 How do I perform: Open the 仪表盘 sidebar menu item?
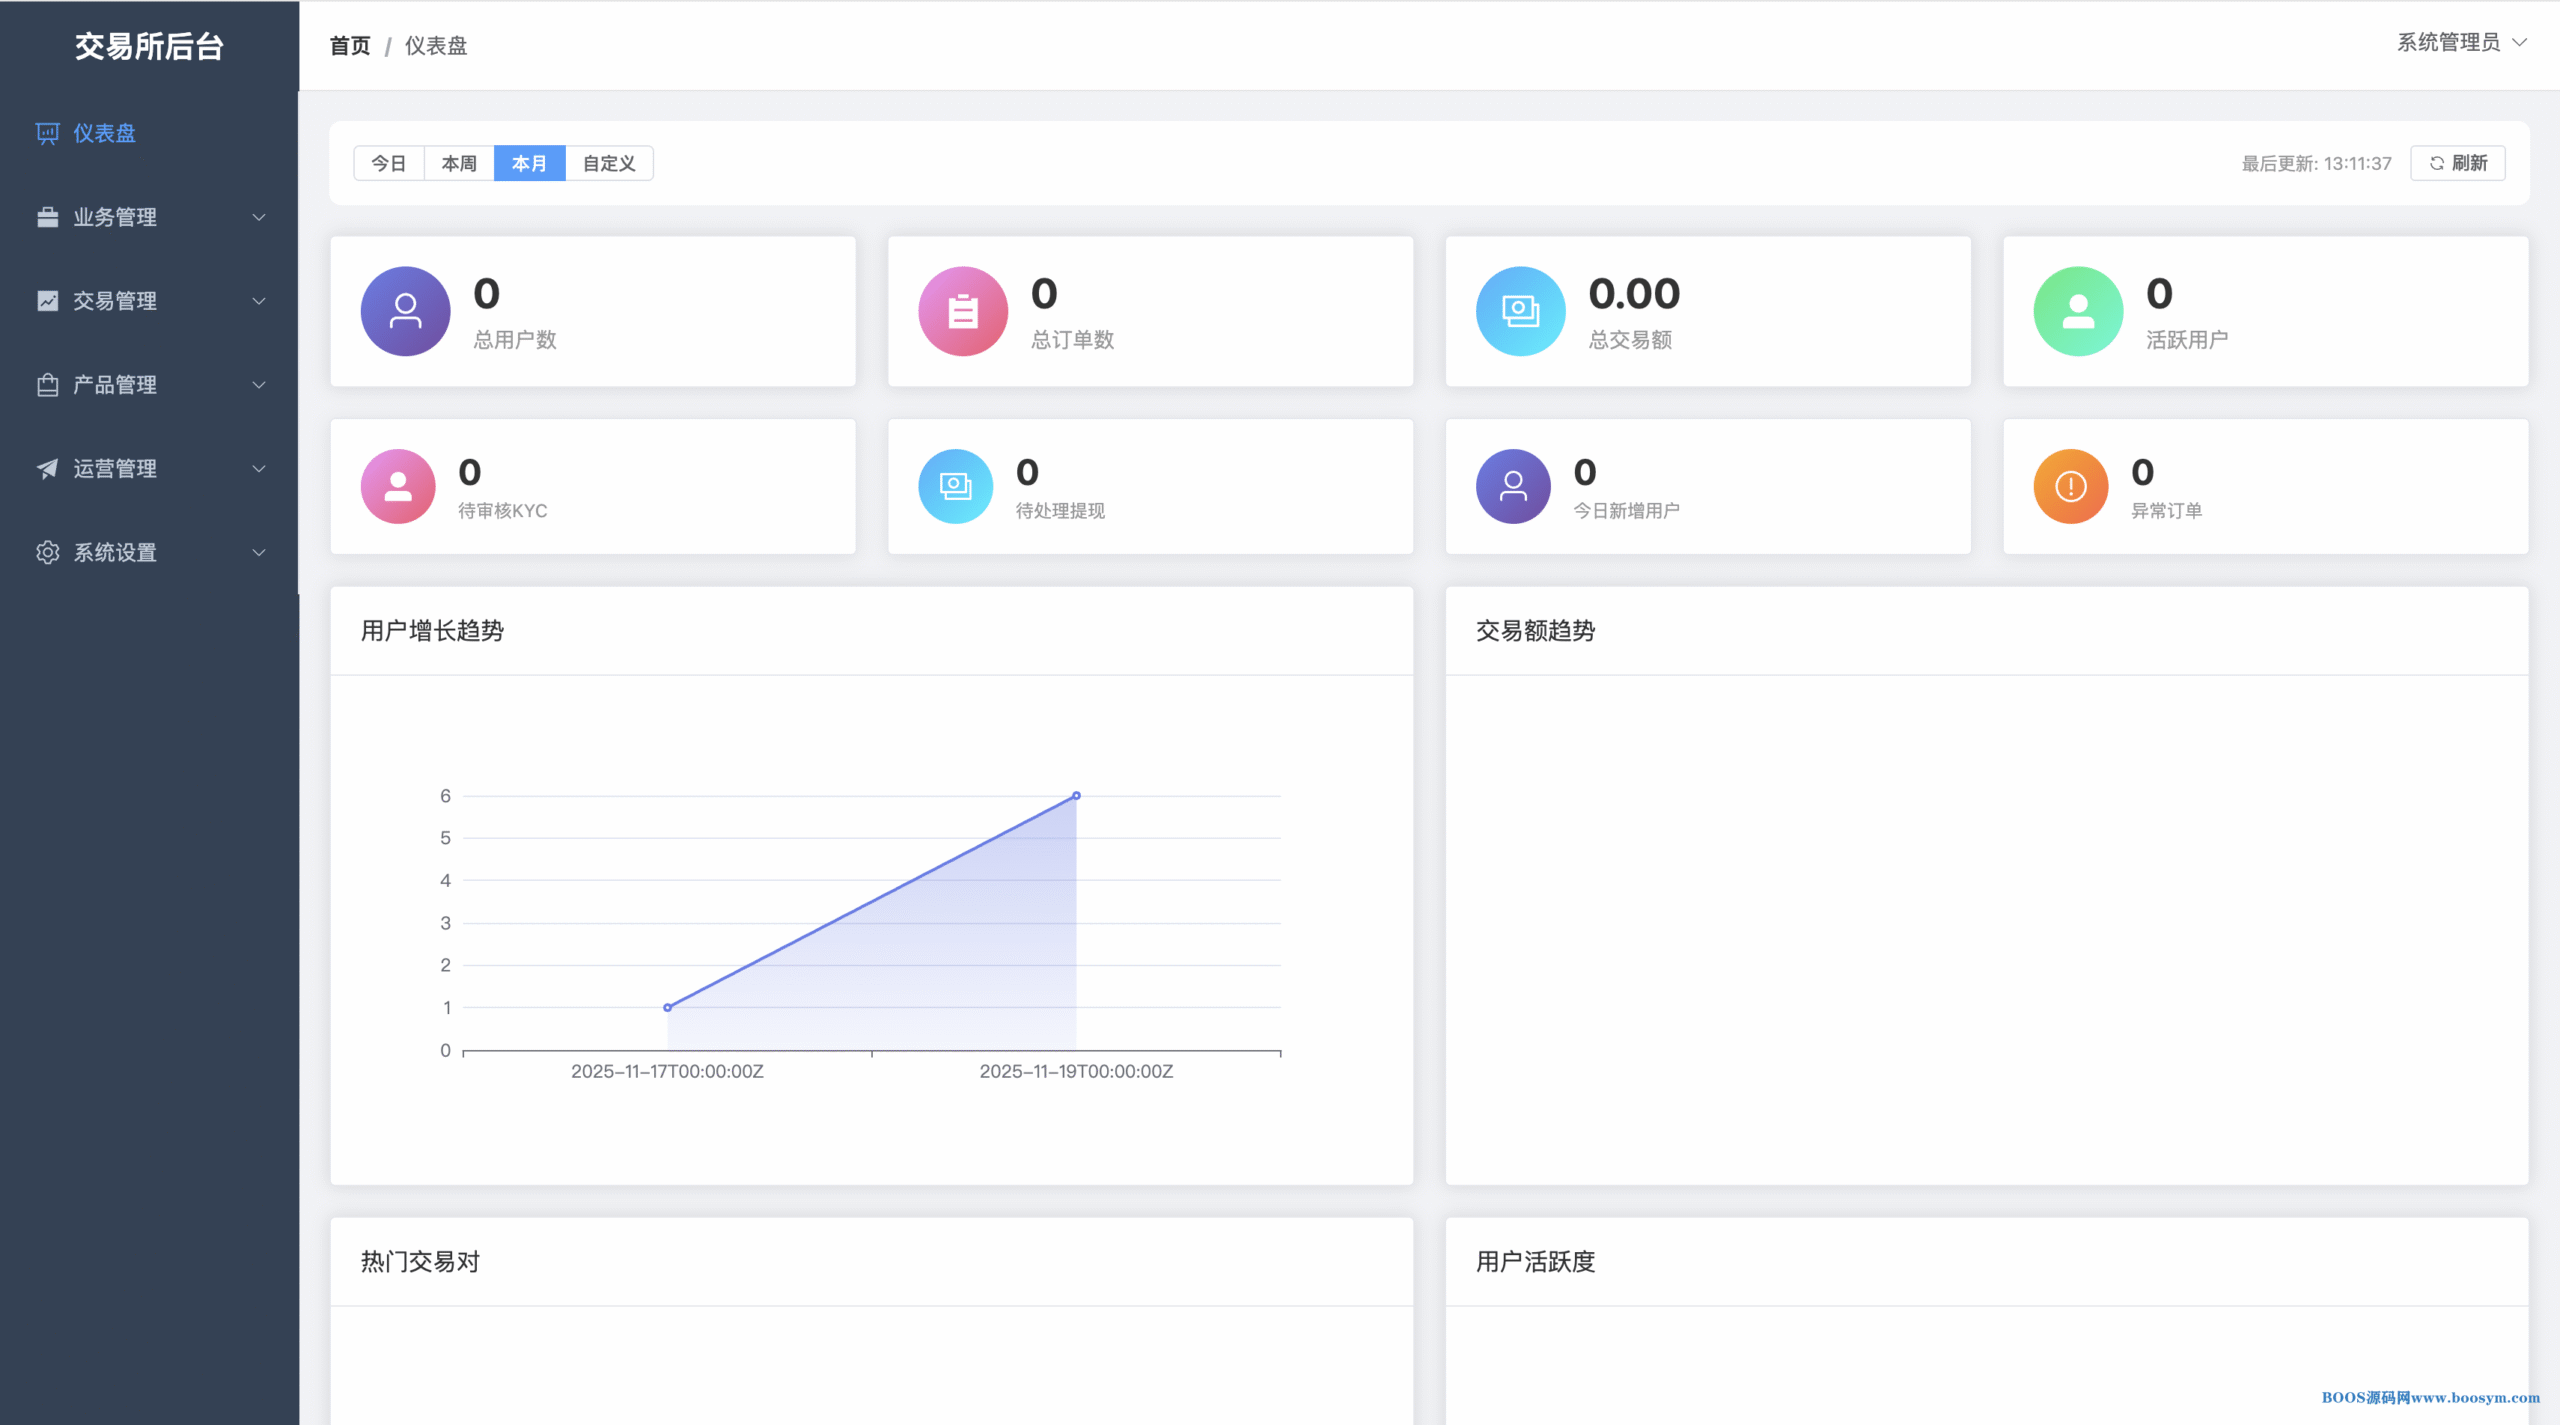point(104,133)
